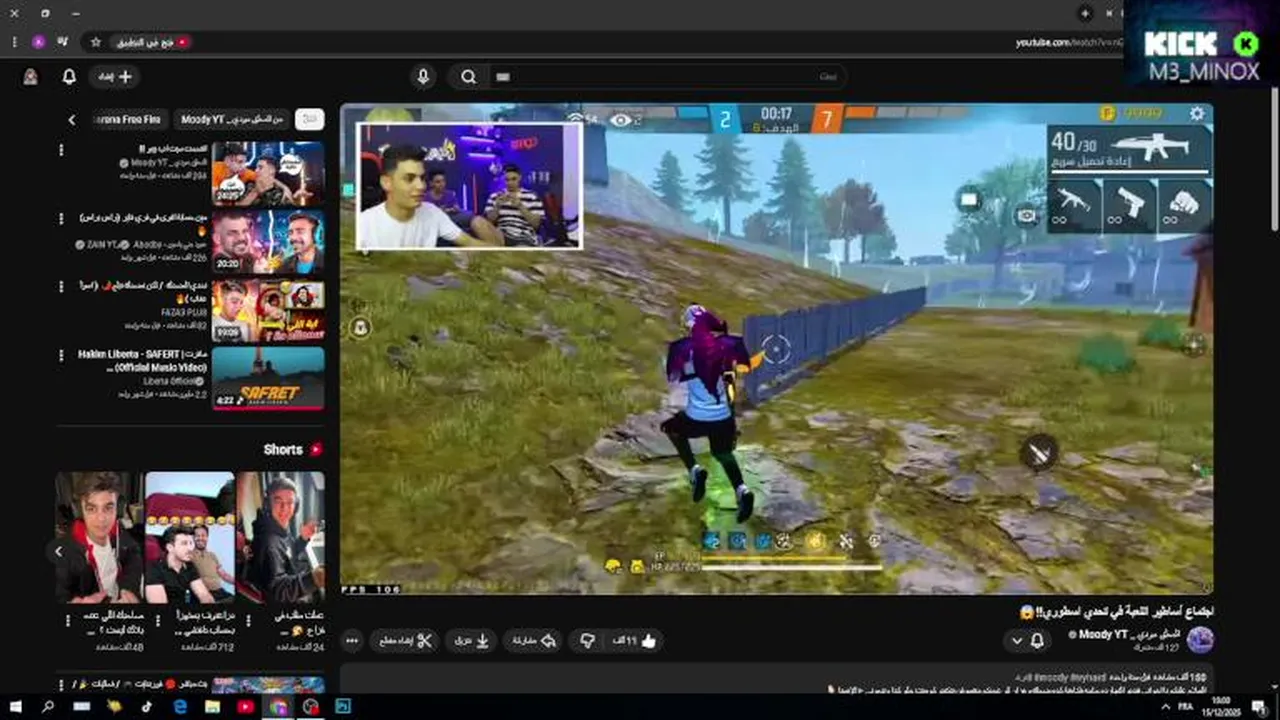Open TikTok from the taskbar
1280x720 pixels.
(x=147, y=706)
